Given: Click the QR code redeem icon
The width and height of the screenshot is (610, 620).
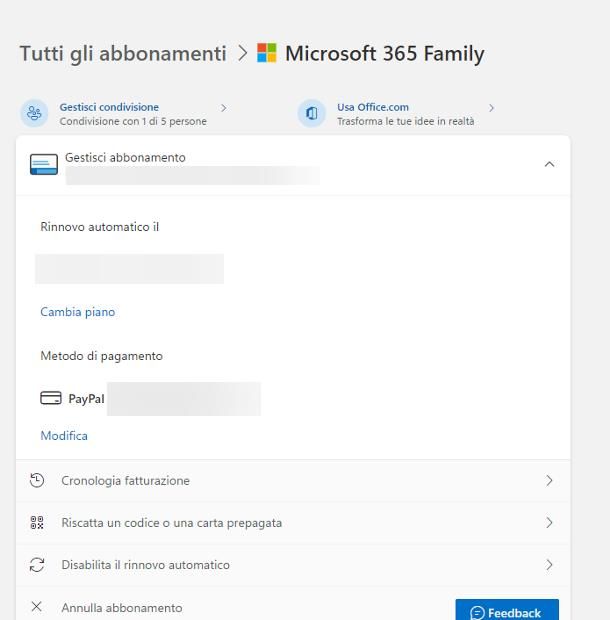Looking at the screenshot, I should [x=37, y=522].
